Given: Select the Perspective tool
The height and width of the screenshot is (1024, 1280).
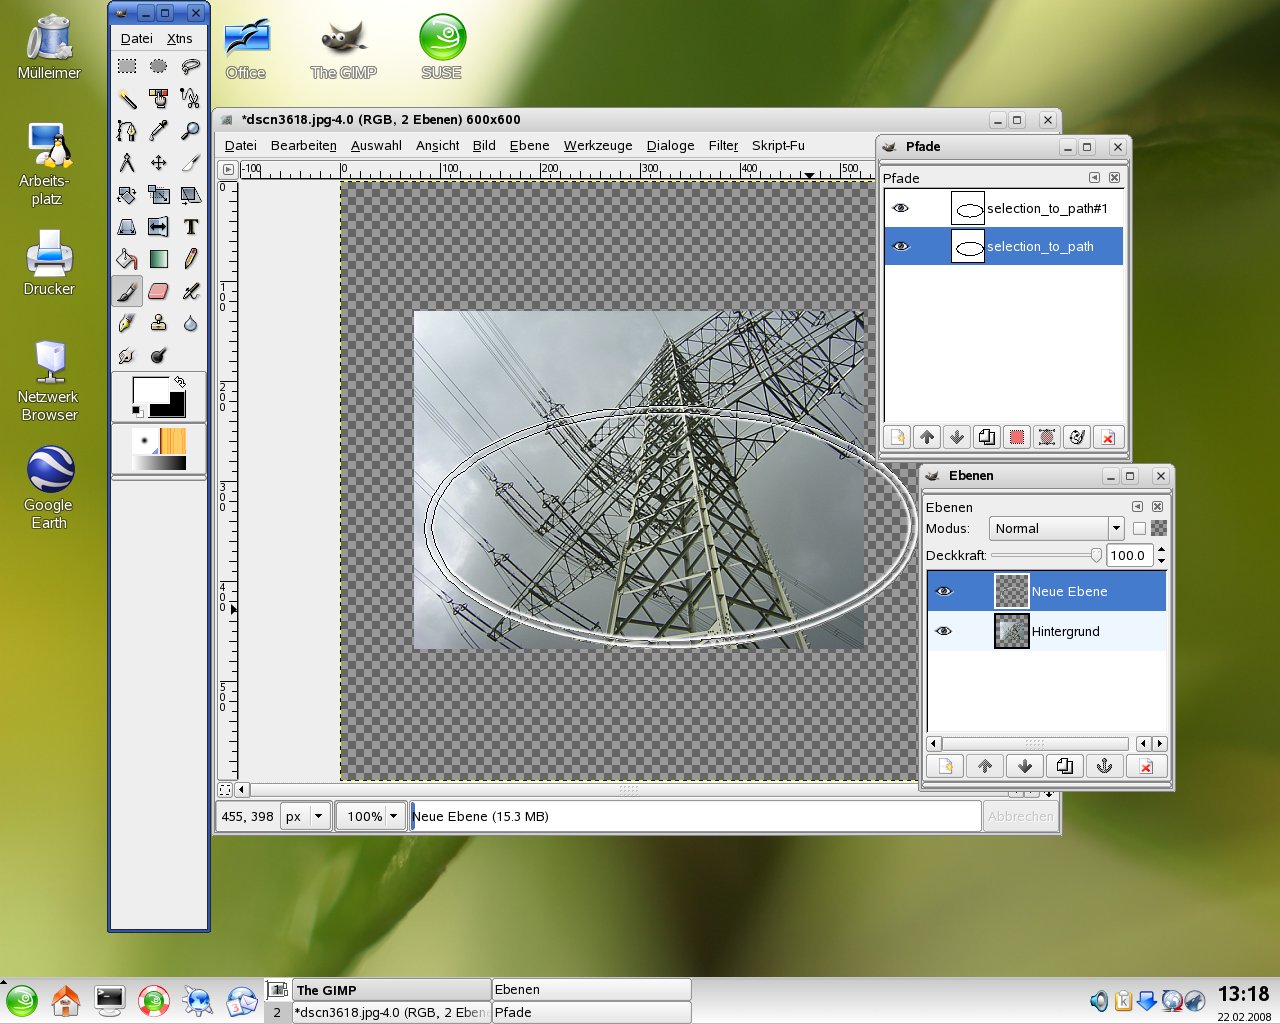Looking at the screenshot, I should coord(127,227).
